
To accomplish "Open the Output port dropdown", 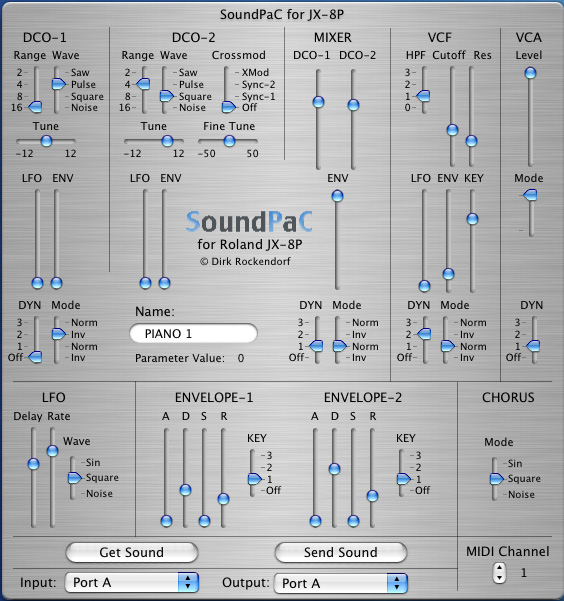I will (340, 583).
